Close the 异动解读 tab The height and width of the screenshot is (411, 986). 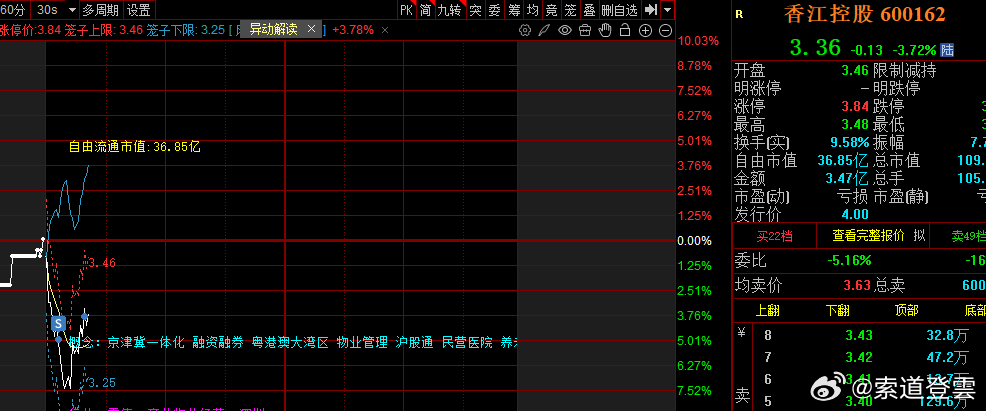[x=311, y=29]
